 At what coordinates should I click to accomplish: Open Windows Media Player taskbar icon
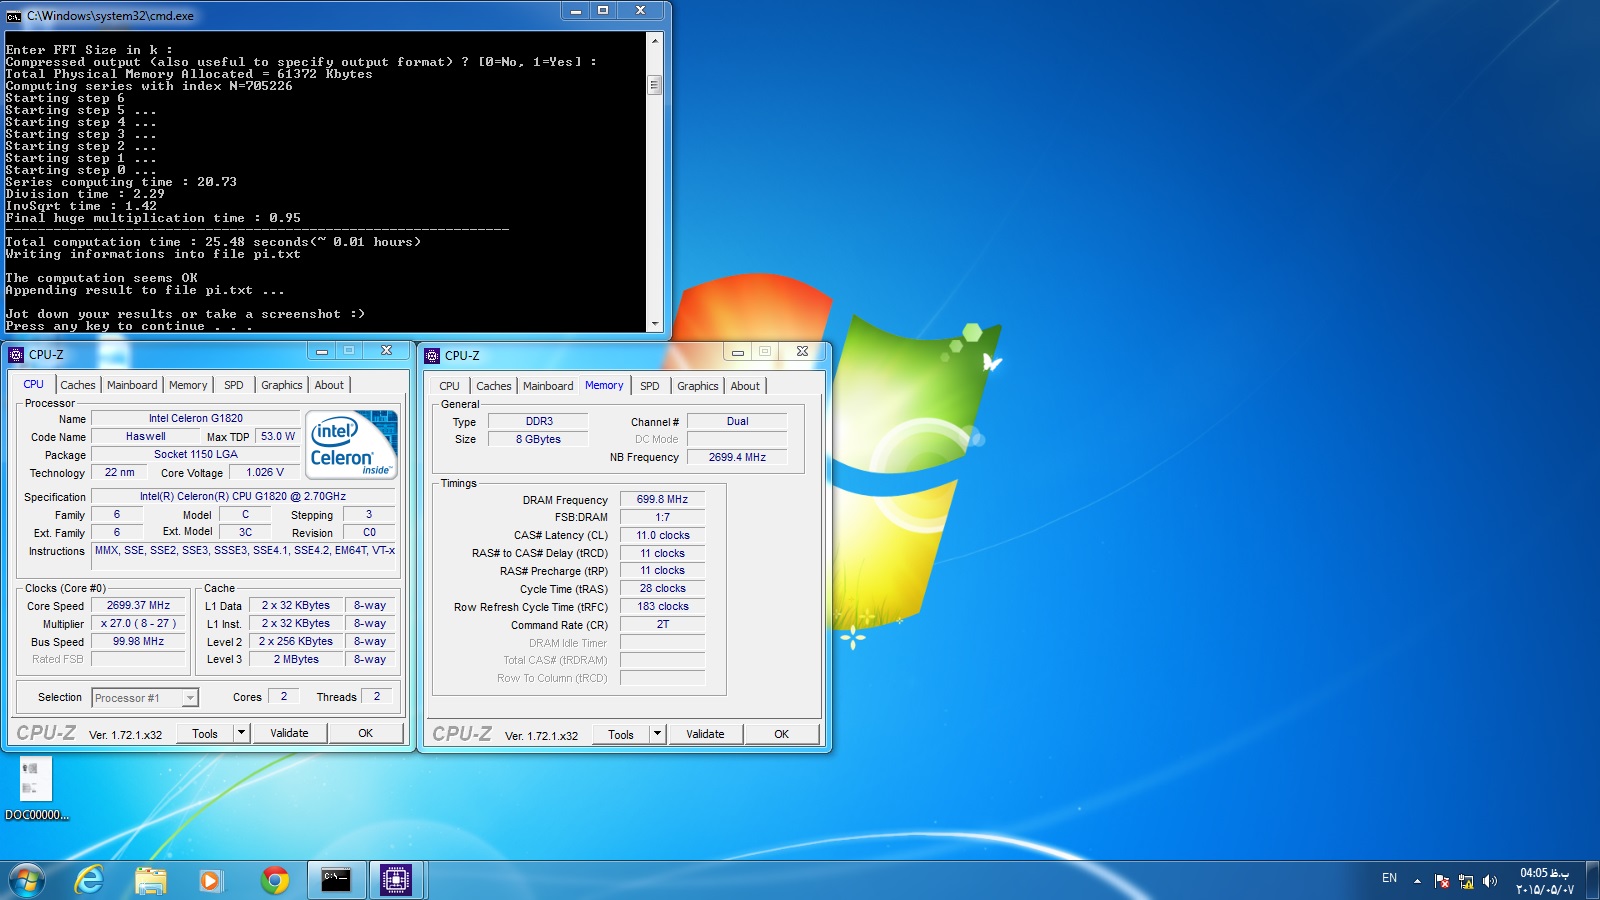point(210,880)
